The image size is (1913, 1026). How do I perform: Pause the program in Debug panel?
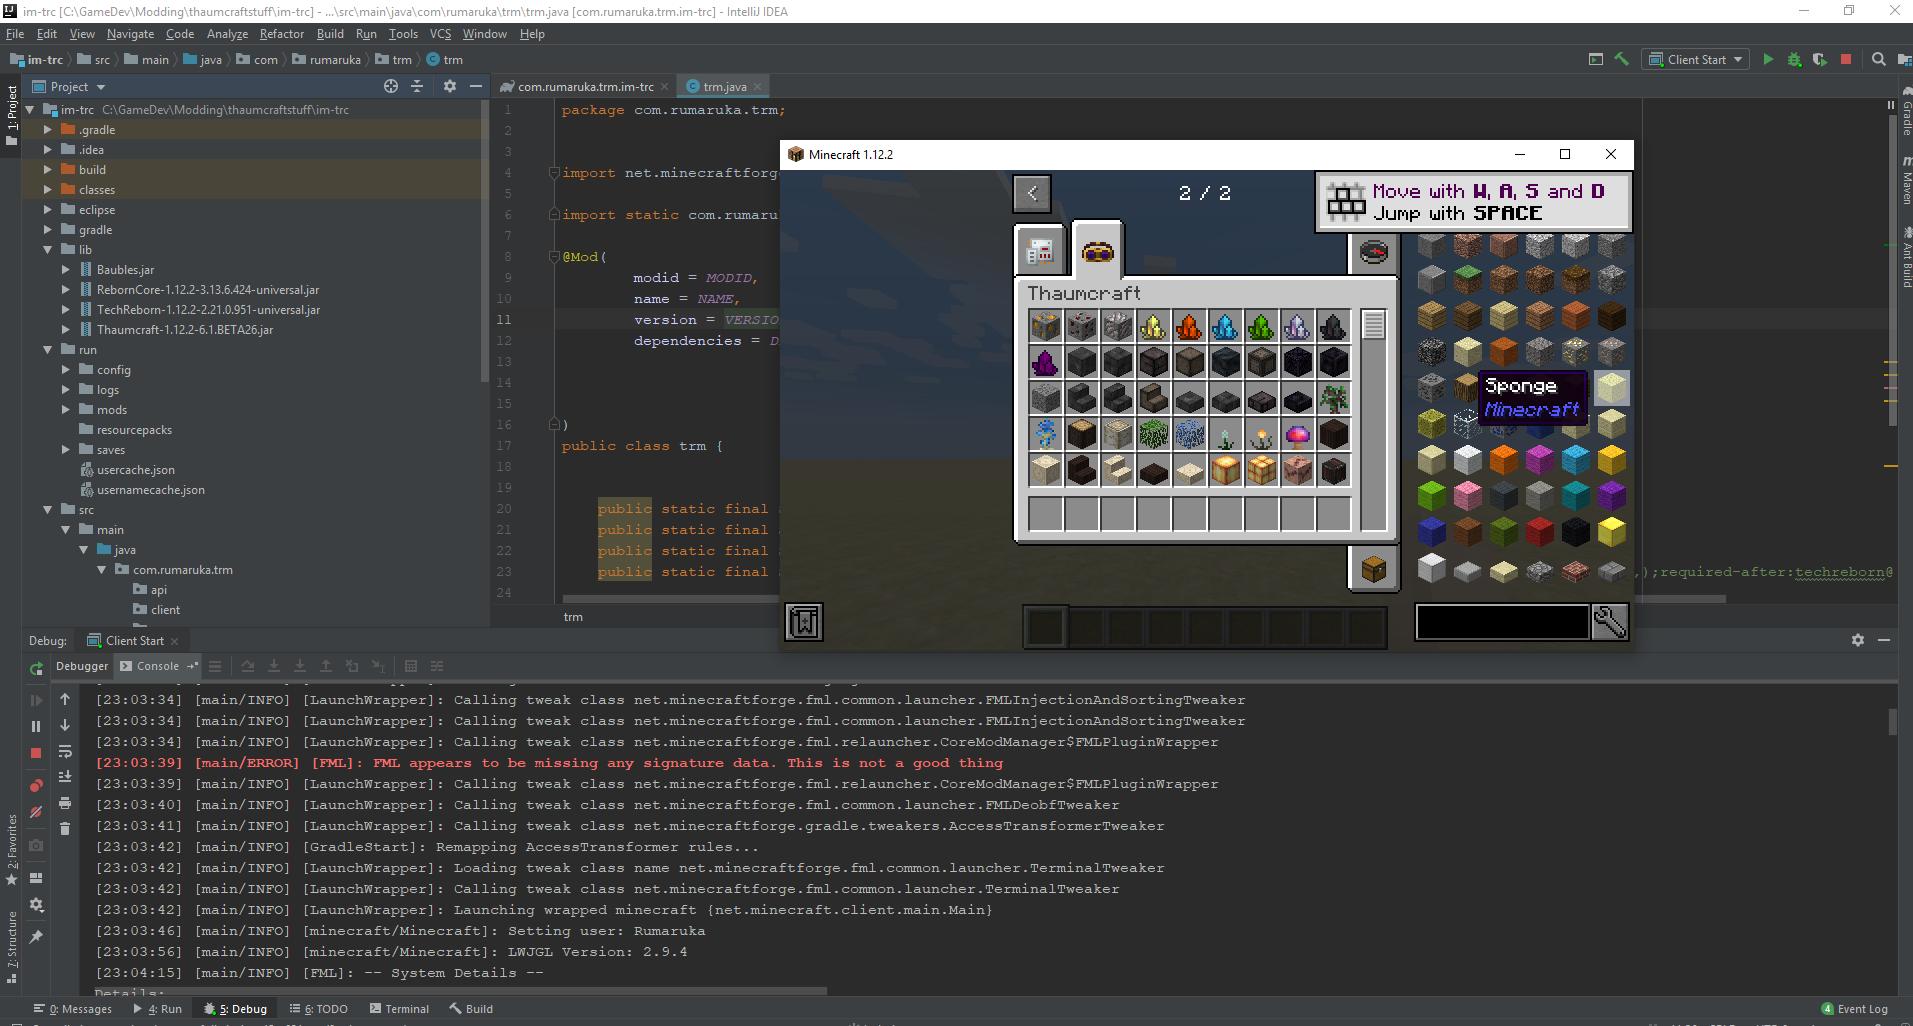click(36, 726)
